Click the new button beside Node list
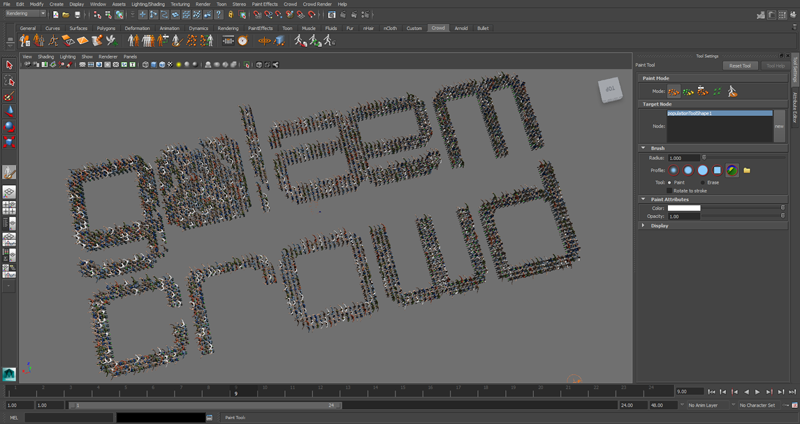This screenshot has width=800, height=424. click(x=779, y=126)
